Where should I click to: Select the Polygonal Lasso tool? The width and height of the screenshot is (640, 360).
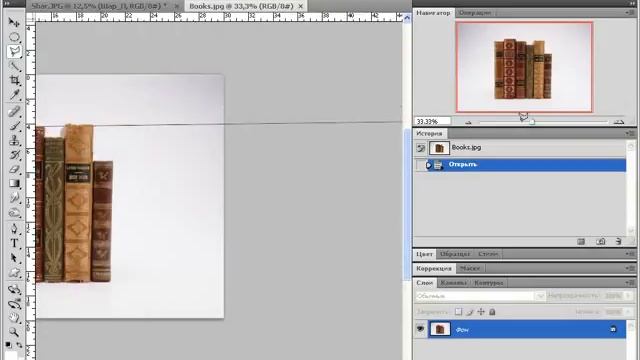tap(14, 52)
